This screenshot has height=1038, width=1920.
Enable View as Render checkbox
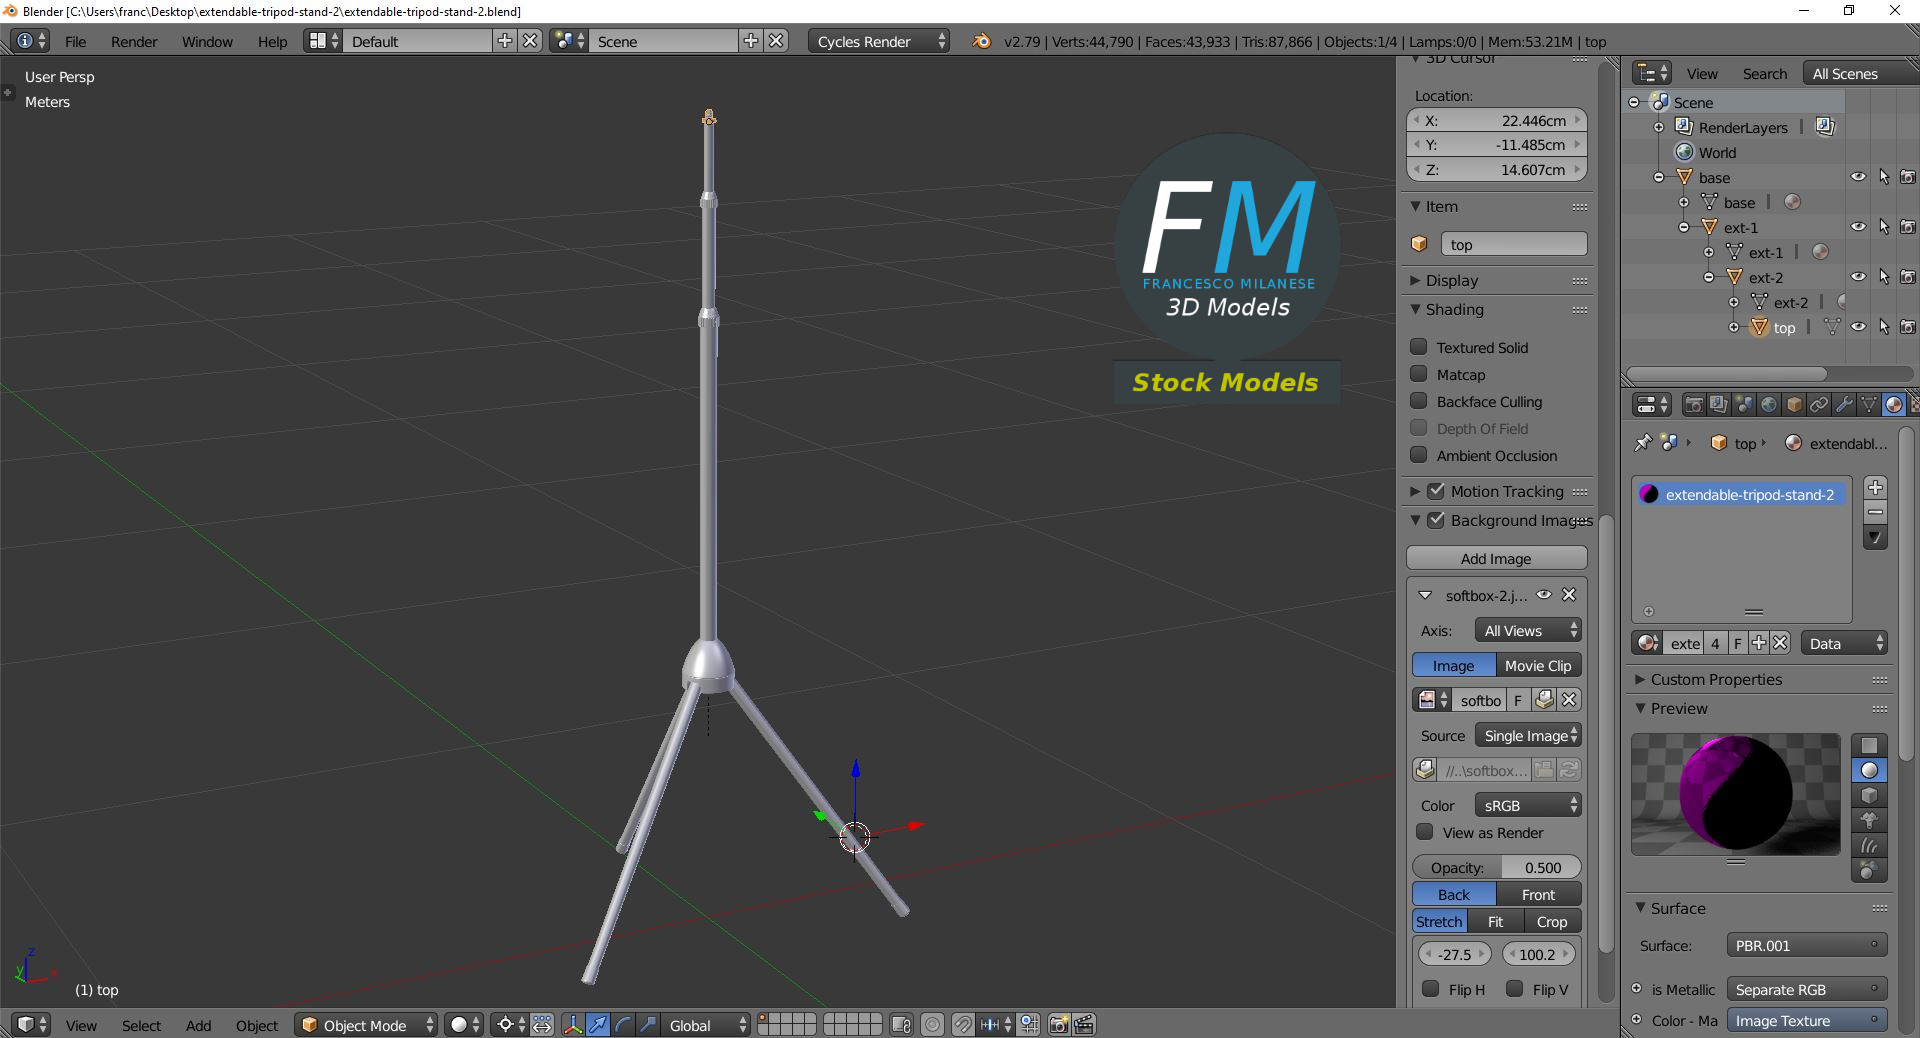[x=1425, y=832]
